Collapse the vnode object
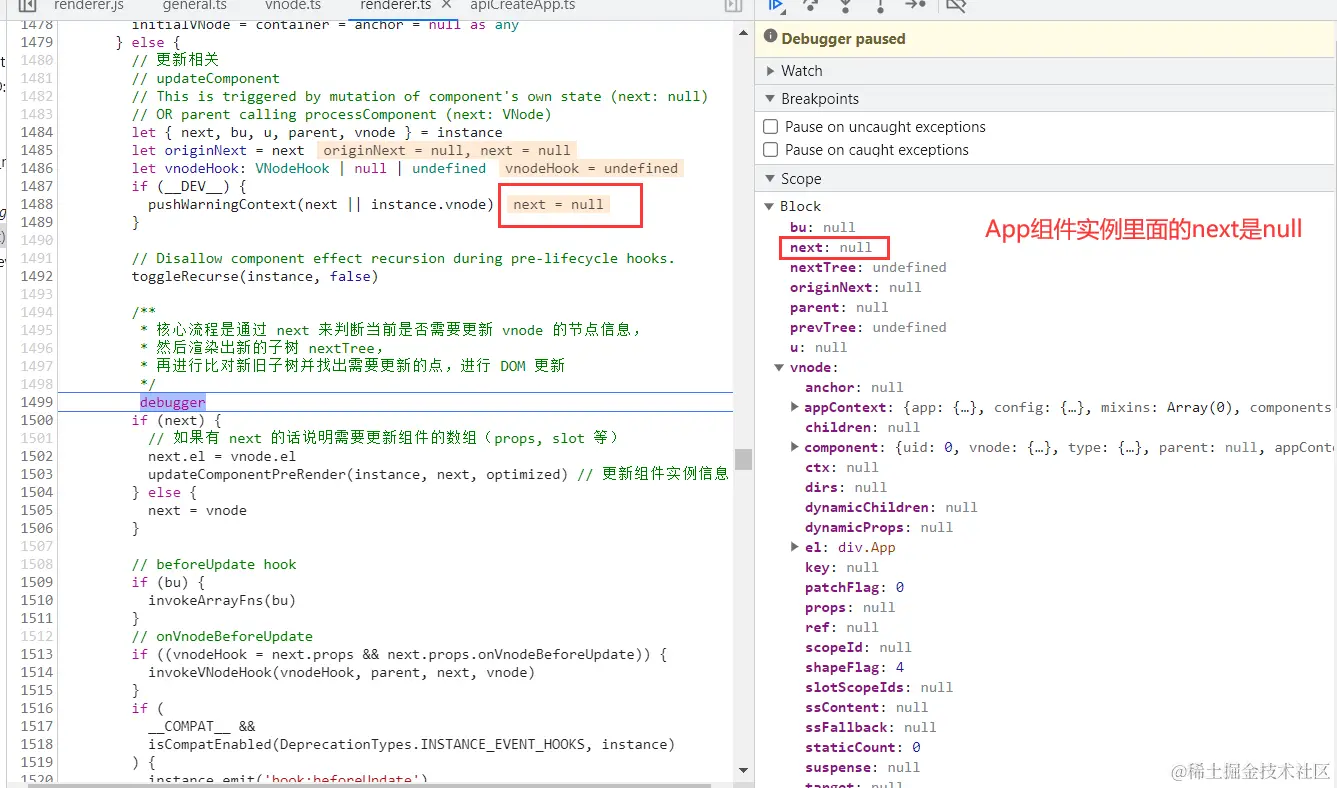Screen dimensions: 1337x788 tap(780, 367)
